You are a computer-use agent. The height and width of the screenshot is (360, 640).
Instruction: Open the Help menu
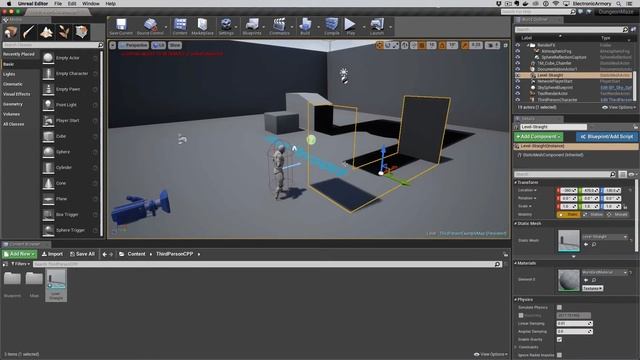pos(111,4)
